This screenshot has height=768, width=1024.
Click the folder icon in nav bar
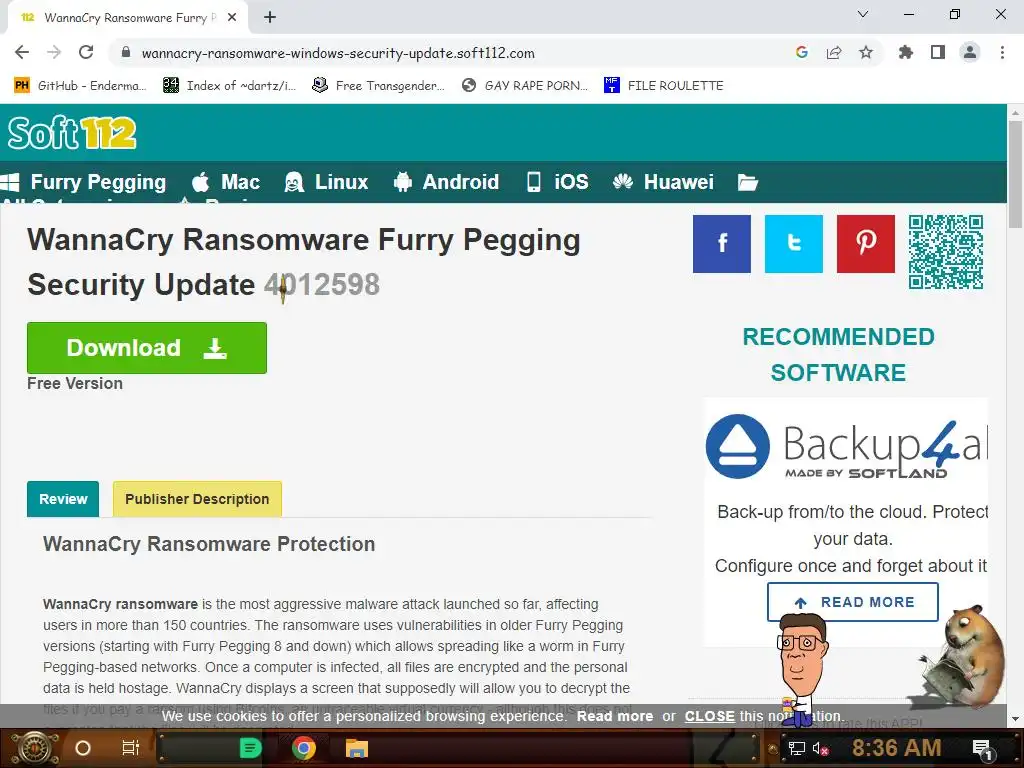pyautogui.click(x=748, y=182)
